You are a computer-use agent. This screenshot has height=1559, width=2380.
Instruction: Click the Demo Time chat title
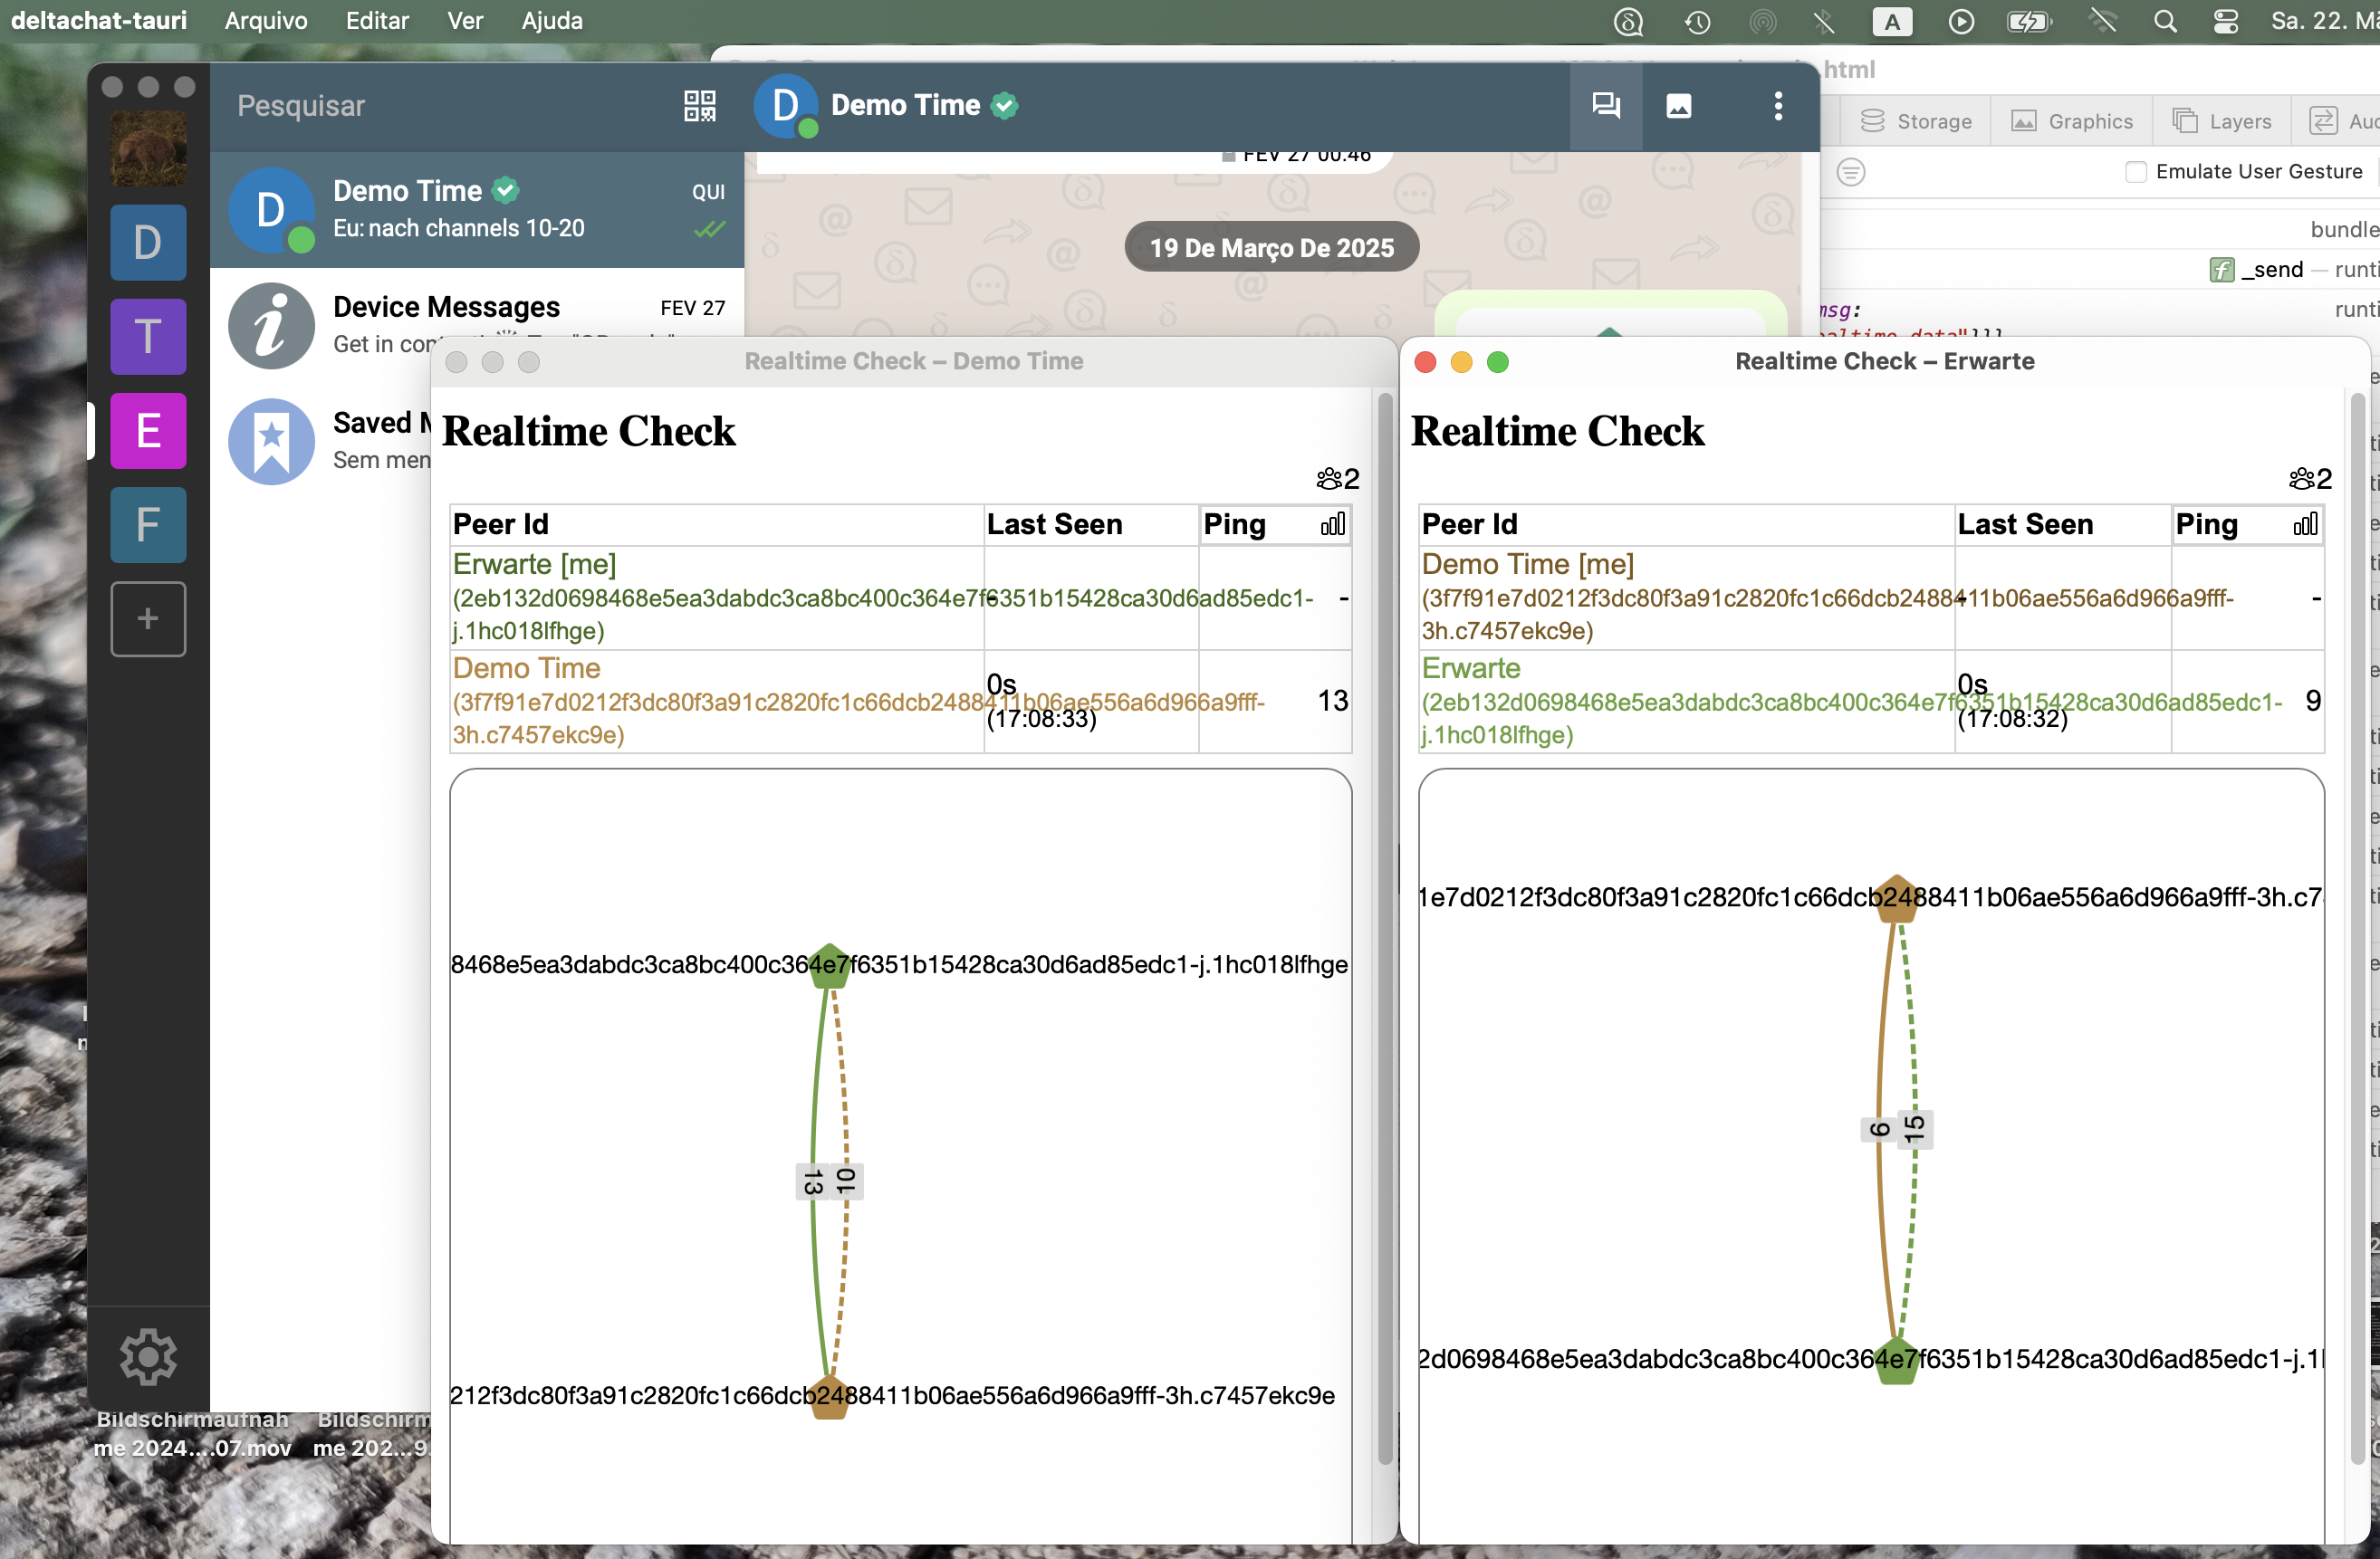[905, 105]
